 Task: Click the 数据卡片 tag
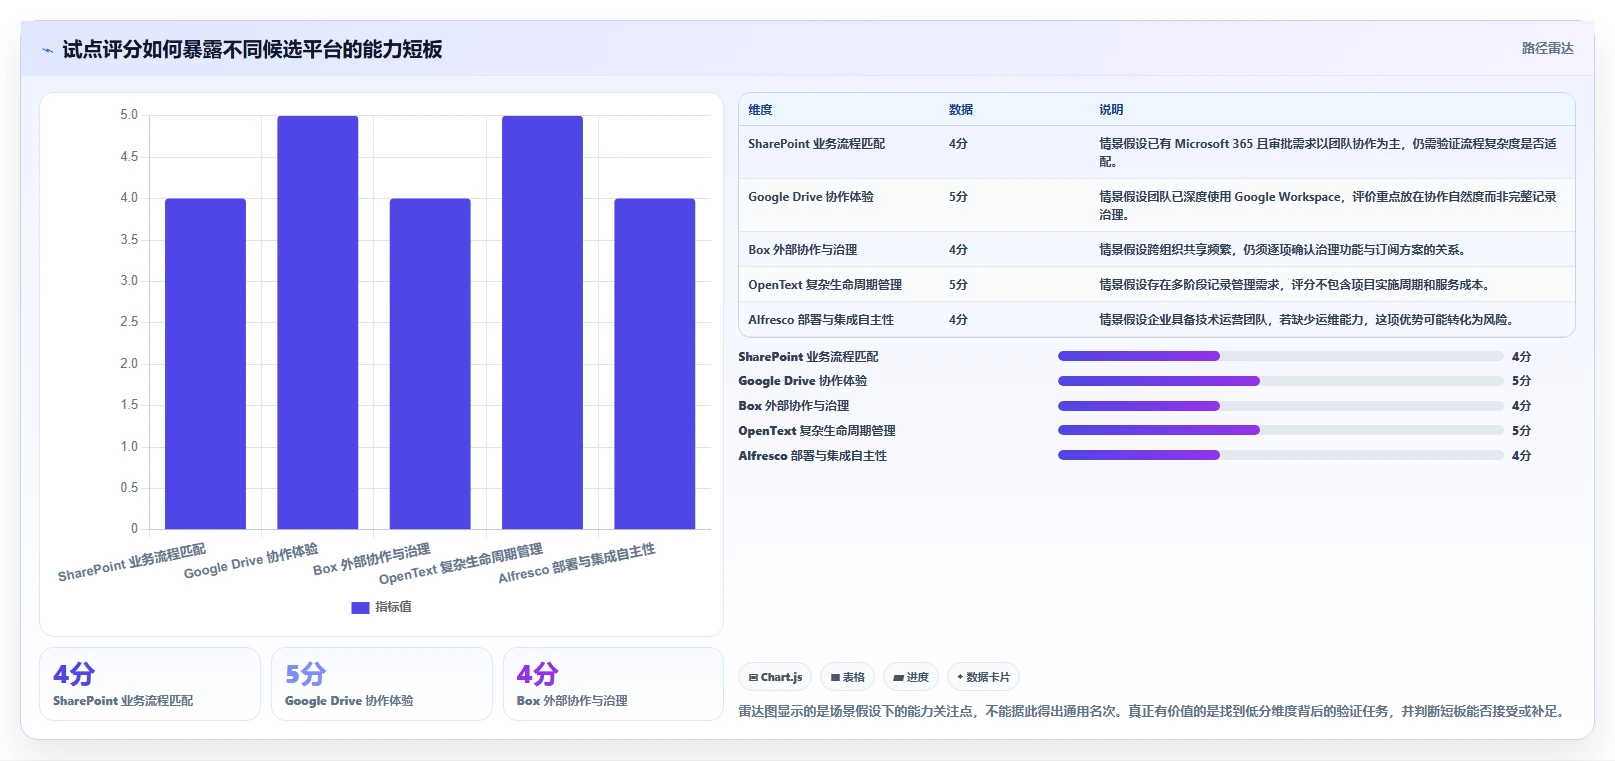tap(983, 677)
